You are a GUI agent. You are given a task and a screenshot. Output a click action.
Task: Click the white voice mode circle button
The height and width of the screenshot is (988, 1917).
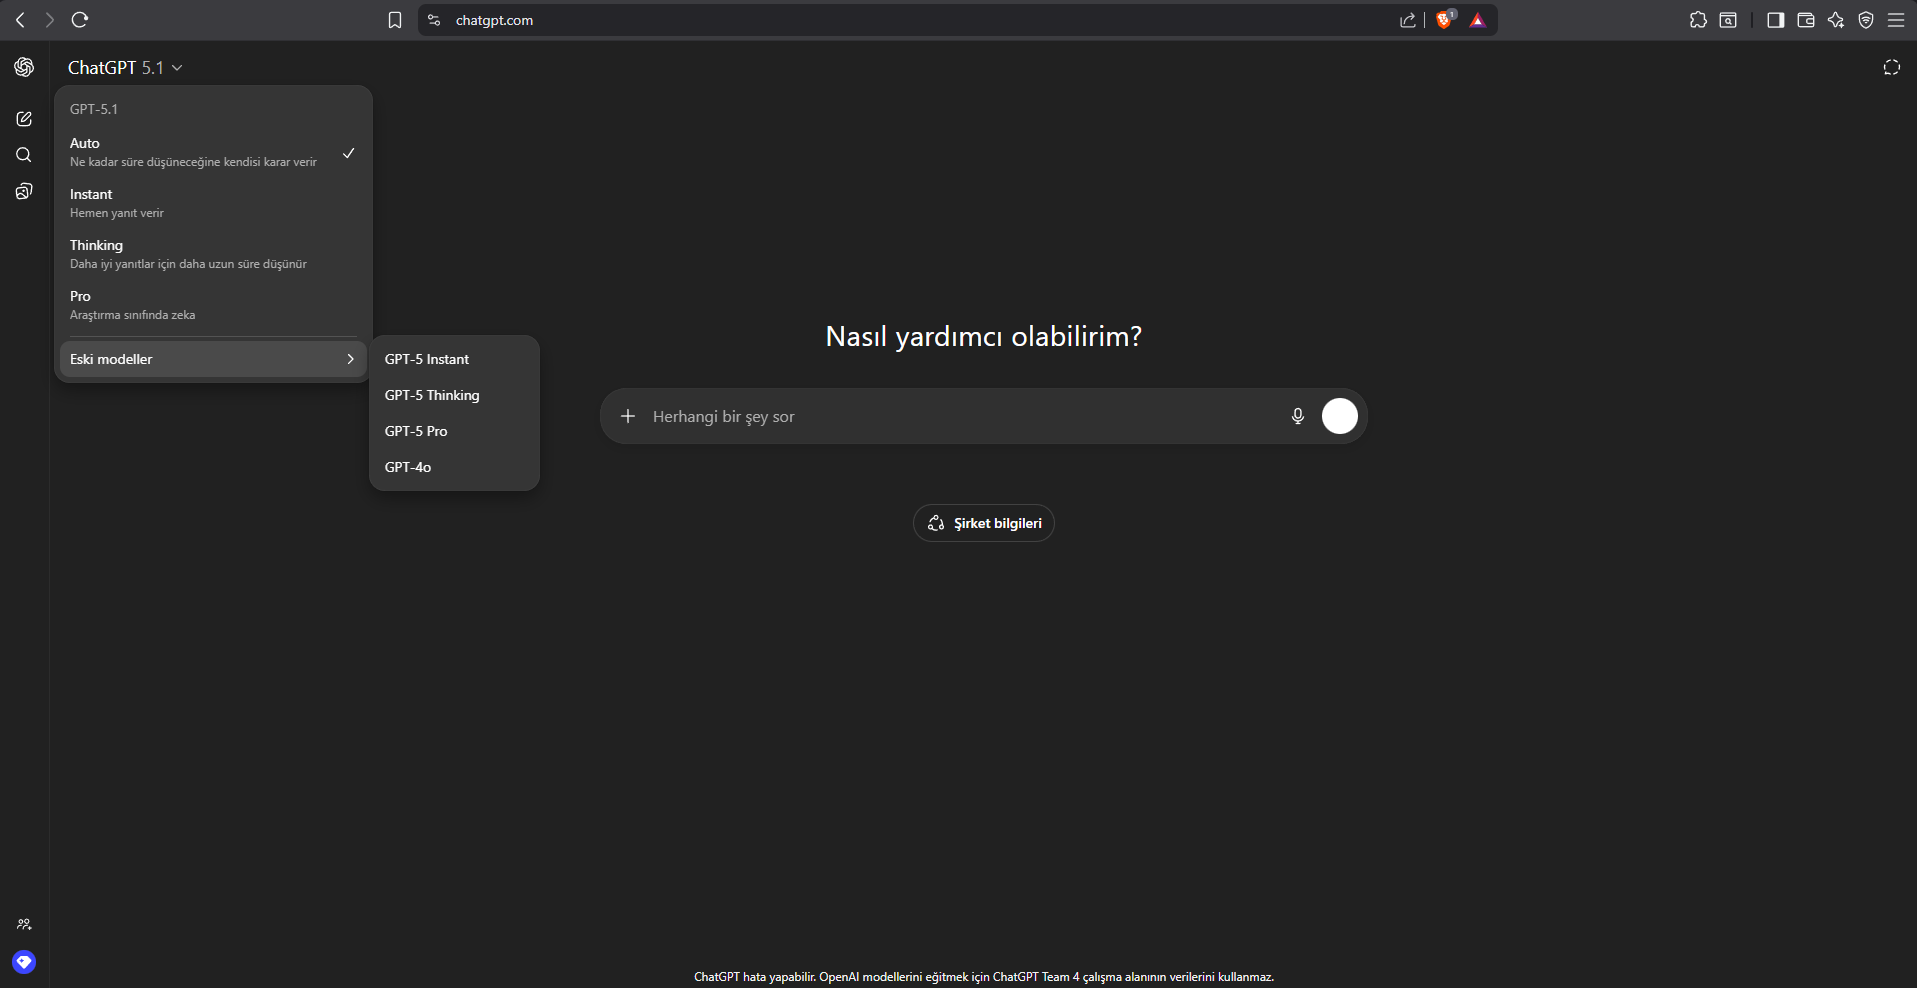click(1339, 416)
